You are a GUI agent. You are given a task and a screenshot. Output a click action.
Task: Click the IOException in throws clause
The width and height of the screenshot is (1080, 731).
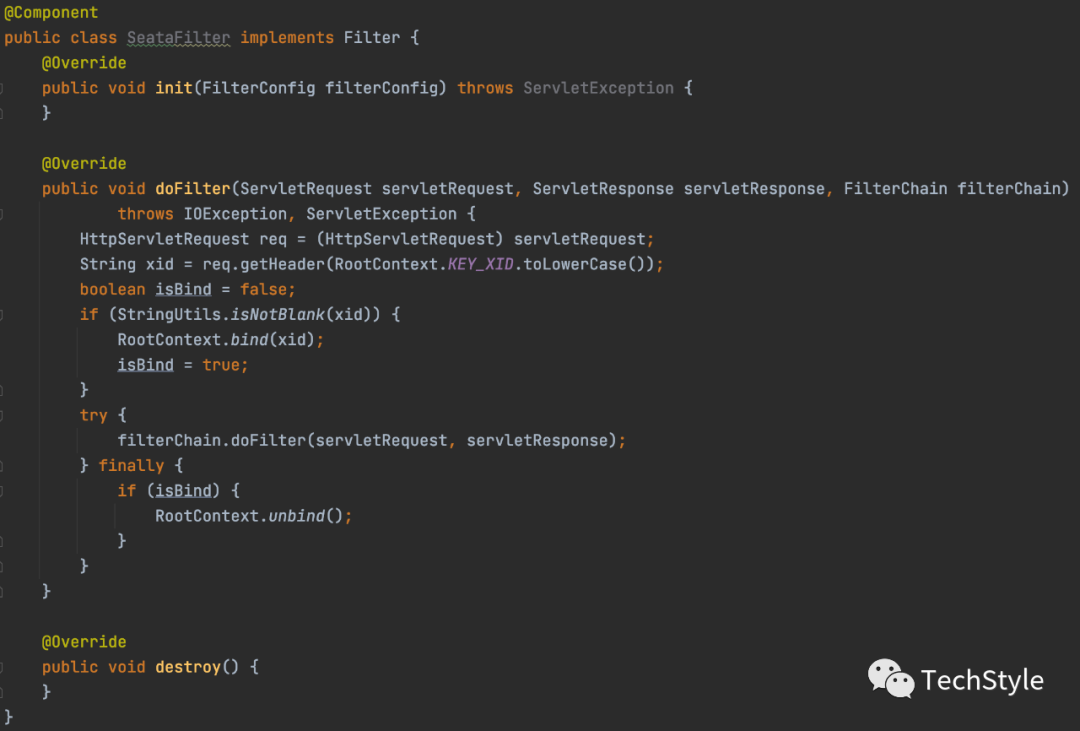click(235, 214)
